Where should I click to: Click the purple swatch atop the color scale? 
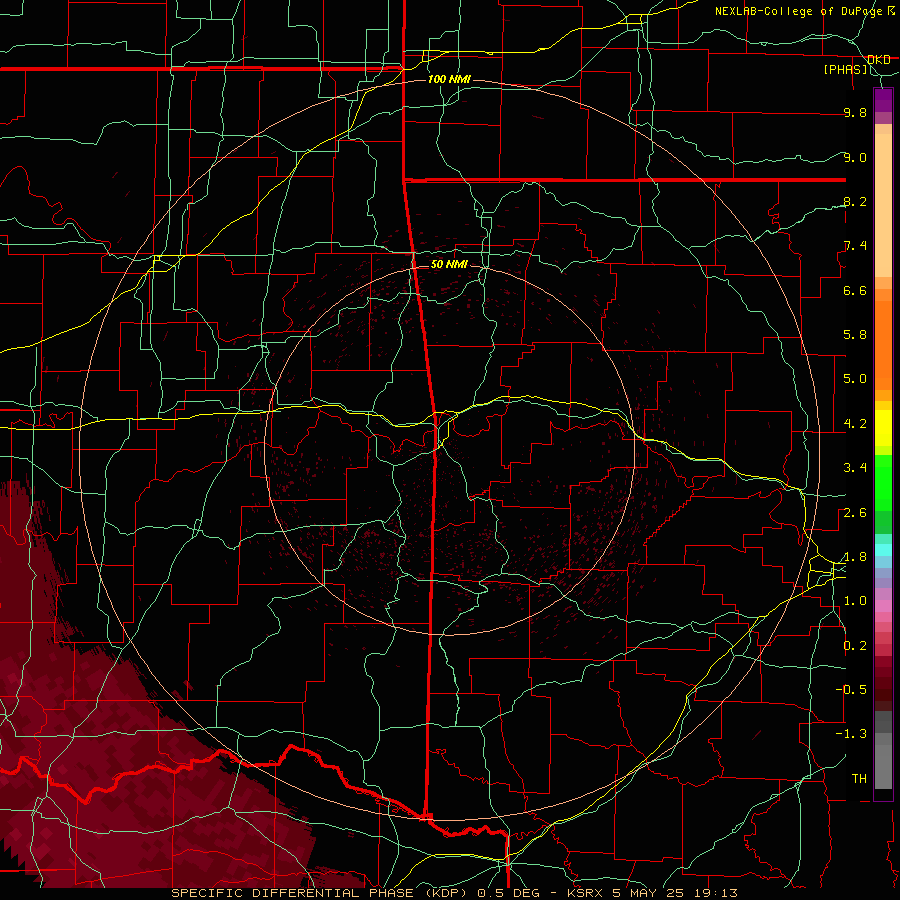883,100
